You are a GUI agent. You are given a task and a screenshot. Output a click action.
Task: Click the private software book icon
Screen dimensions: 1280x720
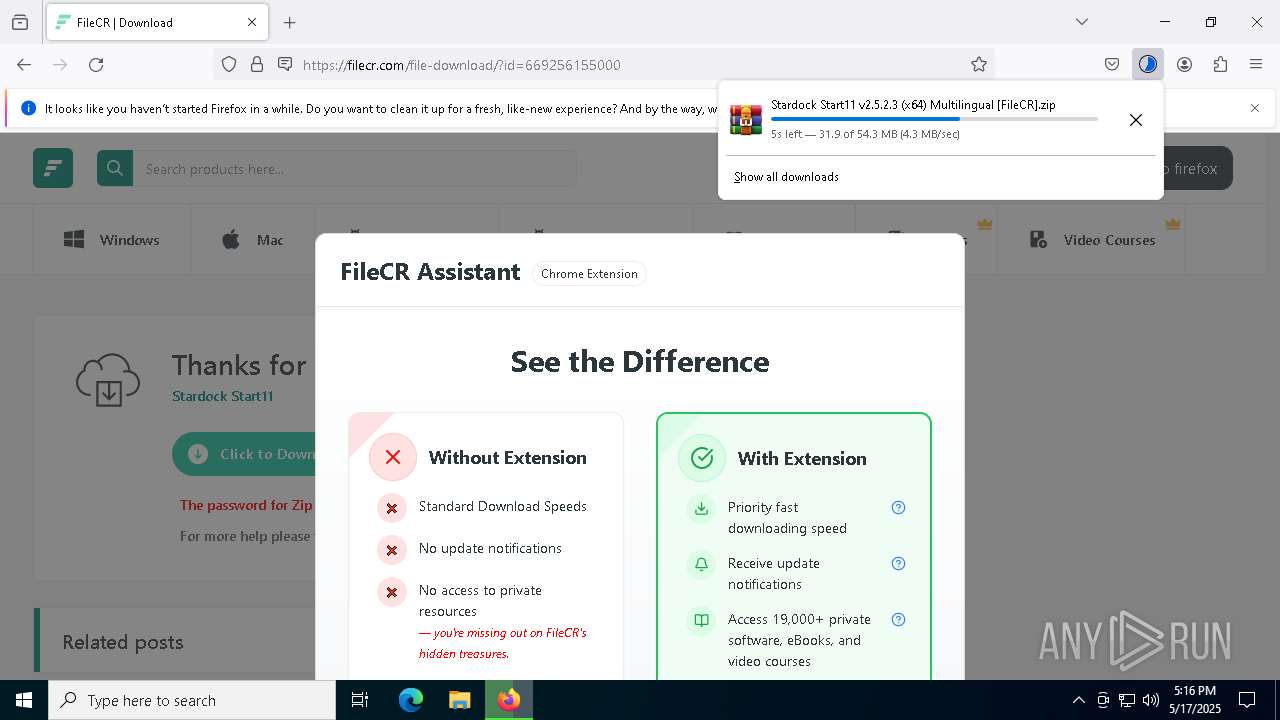click(x=702, y=620)
